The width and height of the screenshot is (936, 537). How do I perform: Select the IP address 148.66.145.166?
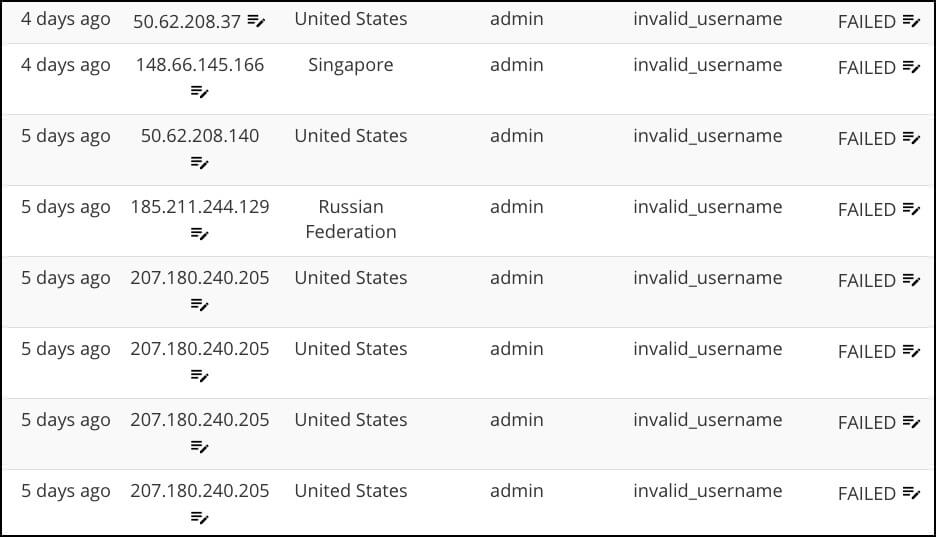point(200,65)
